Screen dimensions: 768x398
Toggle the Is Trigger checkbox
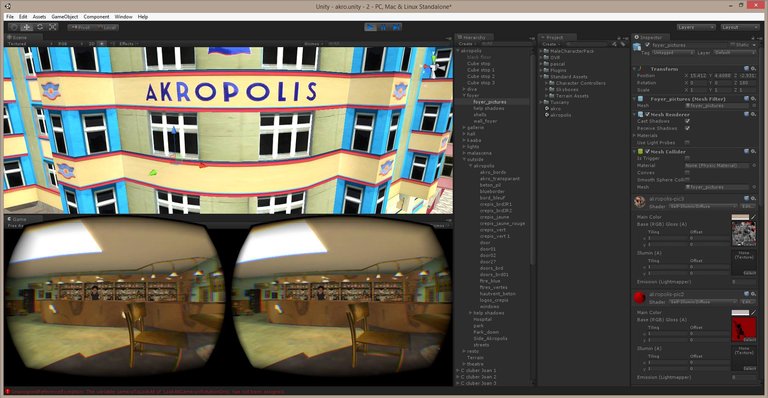(687, 159)
